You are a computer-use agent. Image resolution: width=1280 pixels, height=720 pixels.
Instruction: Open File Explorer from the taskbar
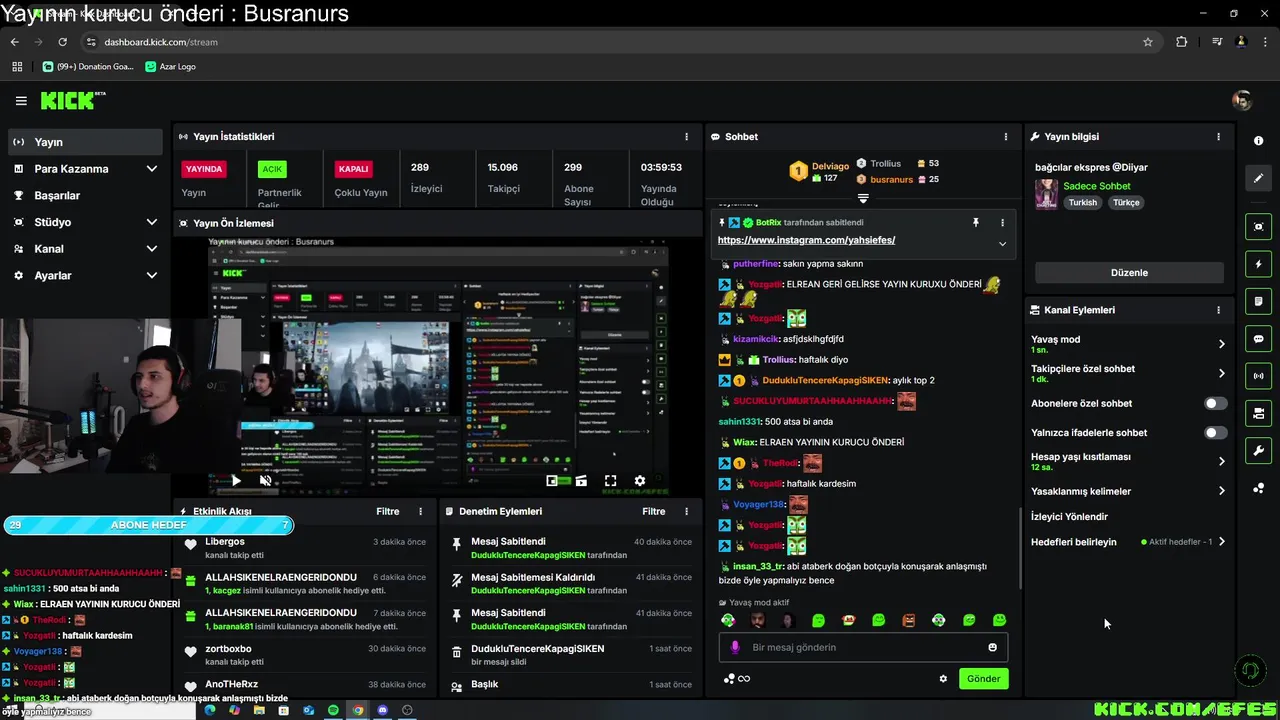(259, 710)
